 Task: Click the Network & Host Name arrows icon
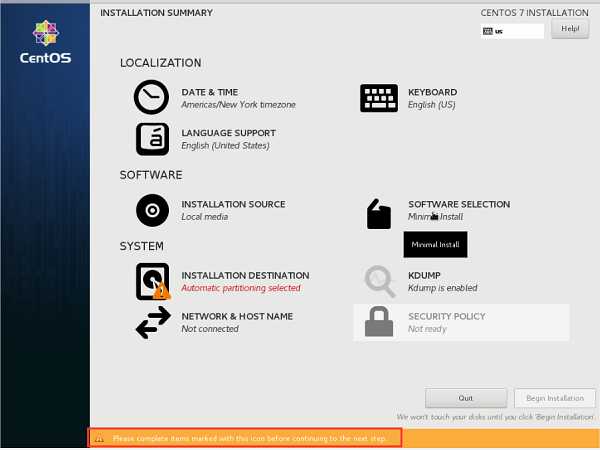[x=153, y=322]
